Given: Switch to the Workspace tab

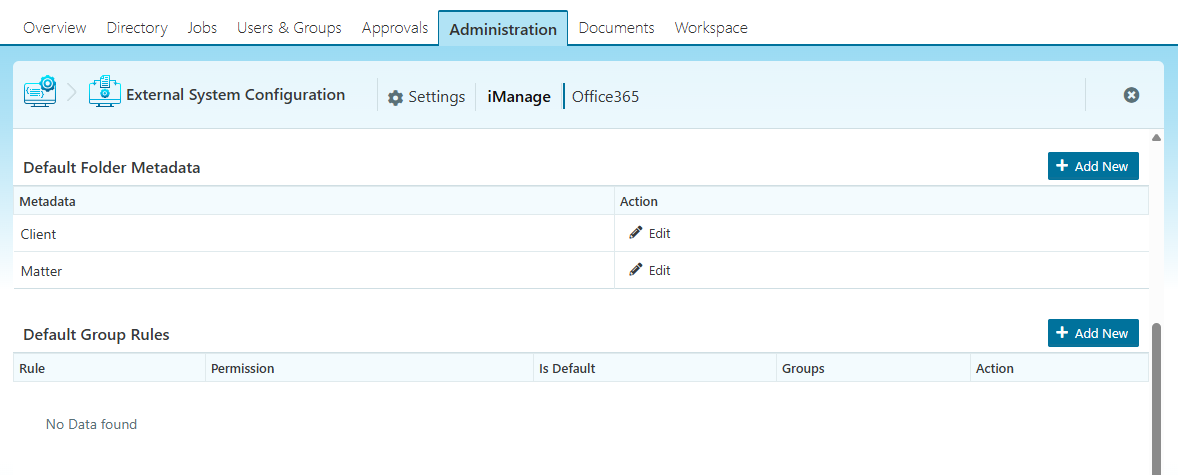Looking at the screenshot, I should pos(711,28).
